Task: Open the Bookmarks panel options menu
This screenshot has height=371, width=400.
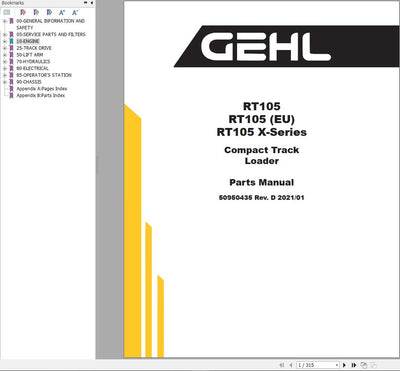Action: (x=85, y=3)
